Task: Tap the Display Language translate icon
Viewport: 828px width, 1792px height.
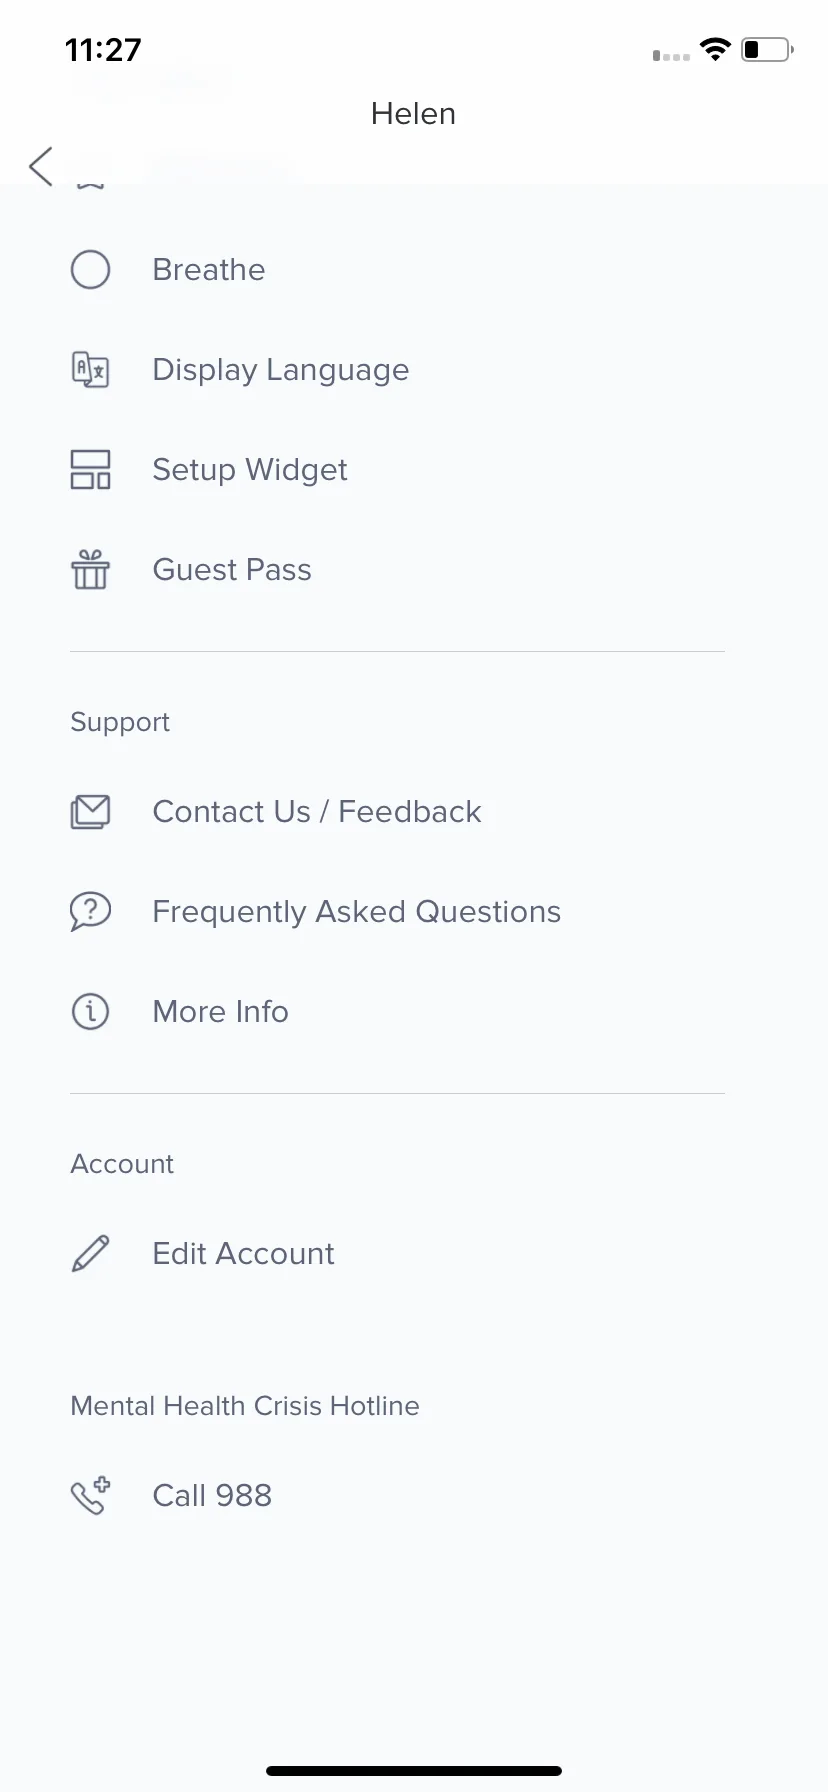Action: coord(90,369)
